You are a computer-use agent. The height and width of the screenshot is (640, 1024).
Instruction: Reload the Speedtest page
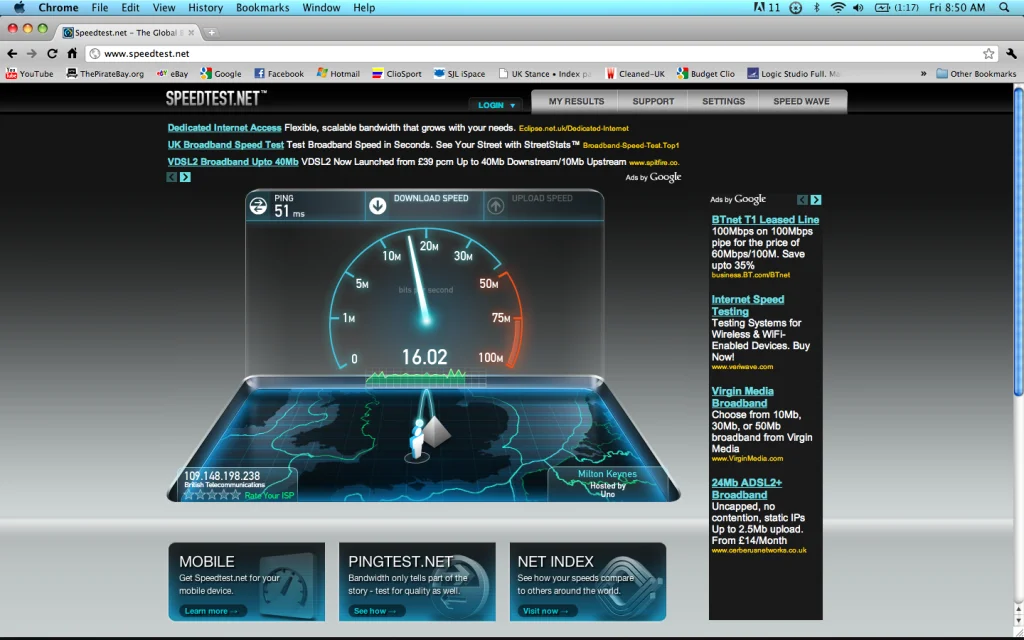coord(52,54)
